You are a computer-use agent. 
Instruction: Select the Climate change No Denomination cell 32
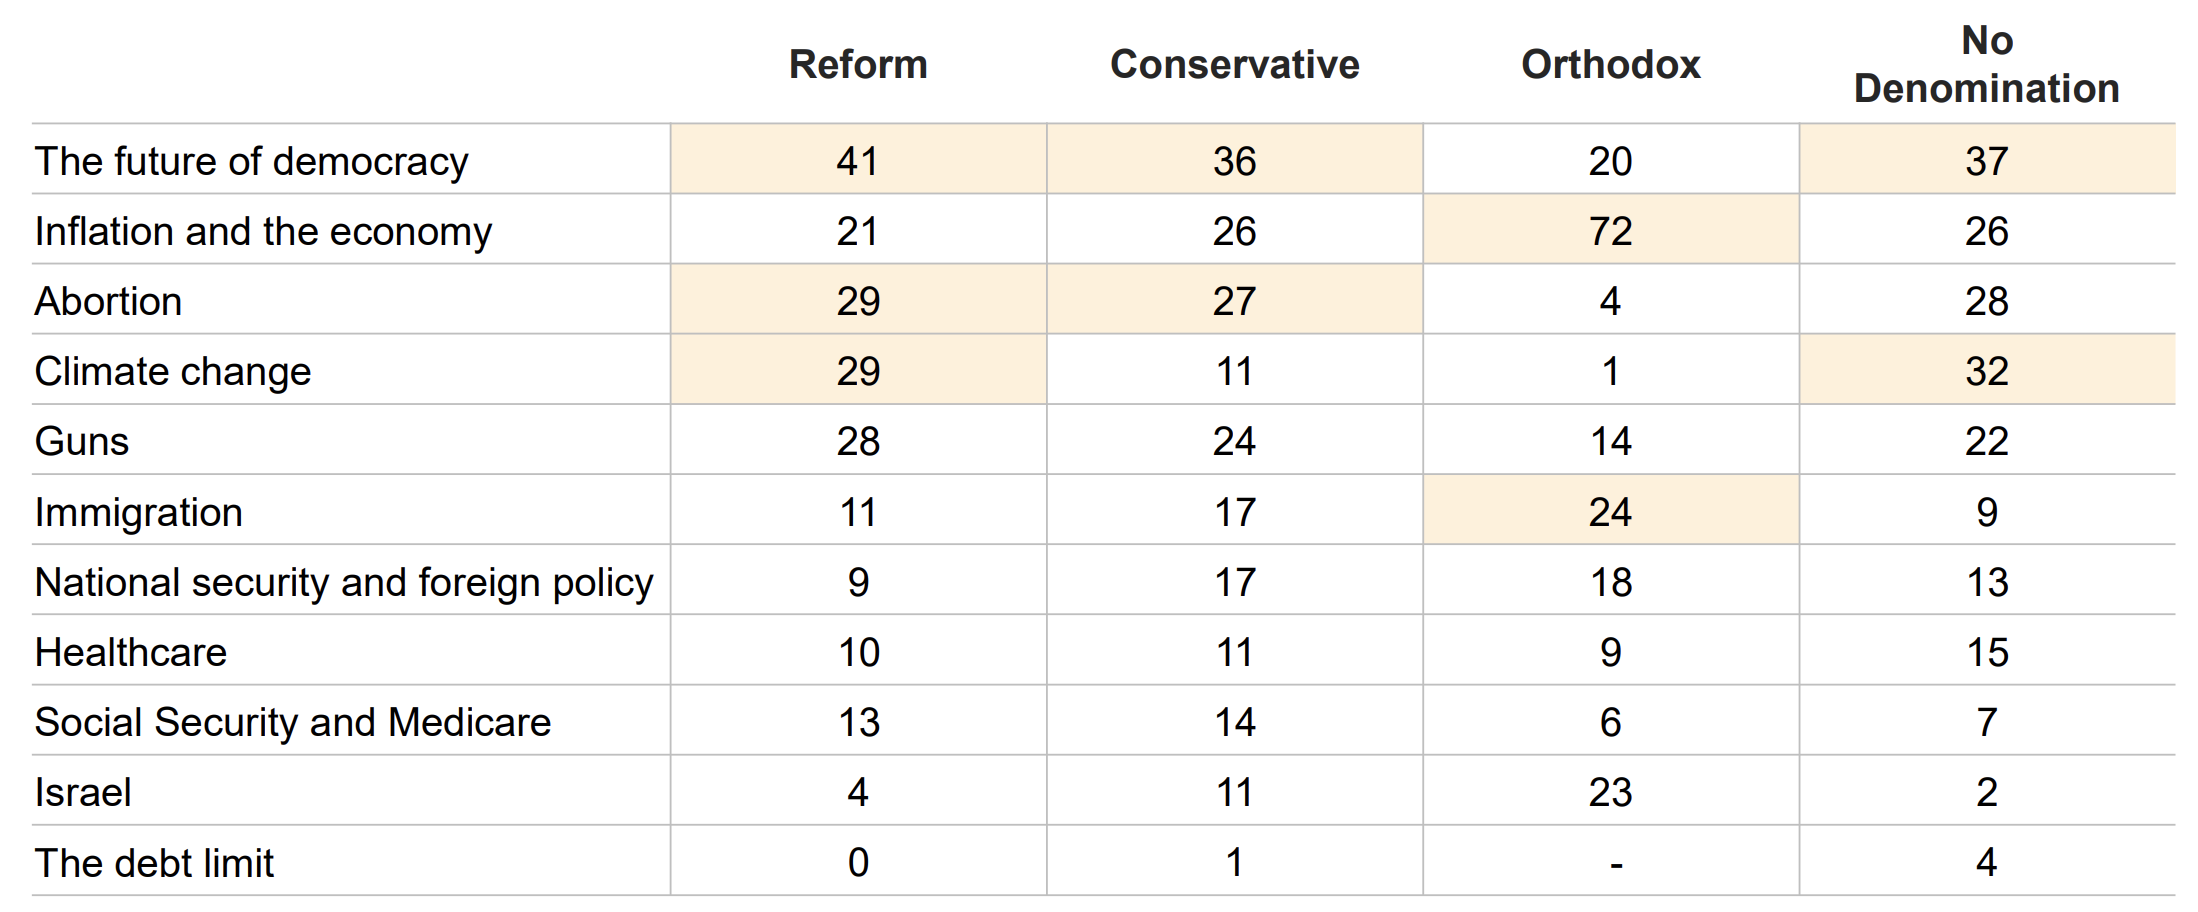(1987, 370)
